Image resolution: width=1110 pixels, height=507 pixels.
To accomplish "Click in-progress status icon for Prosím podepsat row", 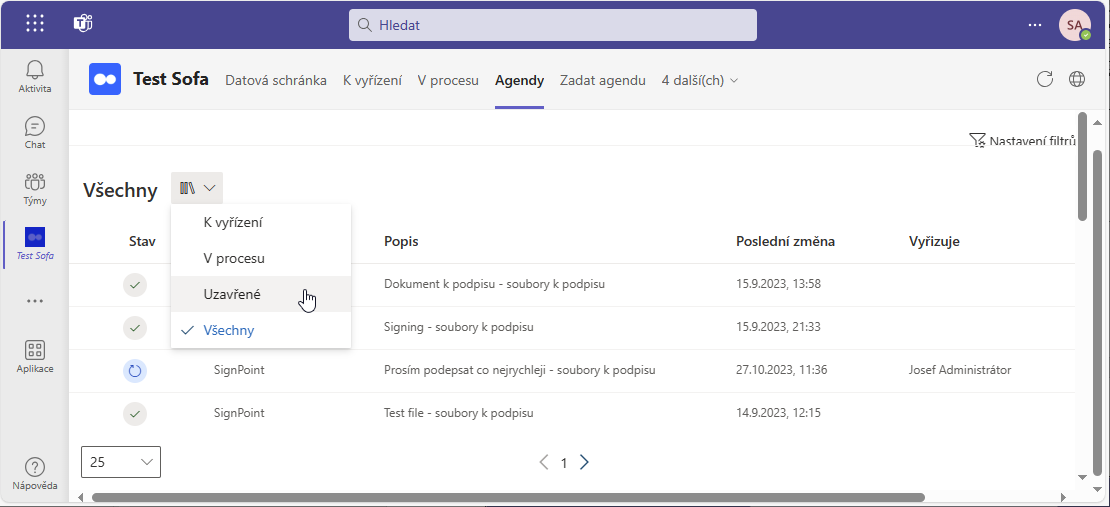I will pos(135,371).
